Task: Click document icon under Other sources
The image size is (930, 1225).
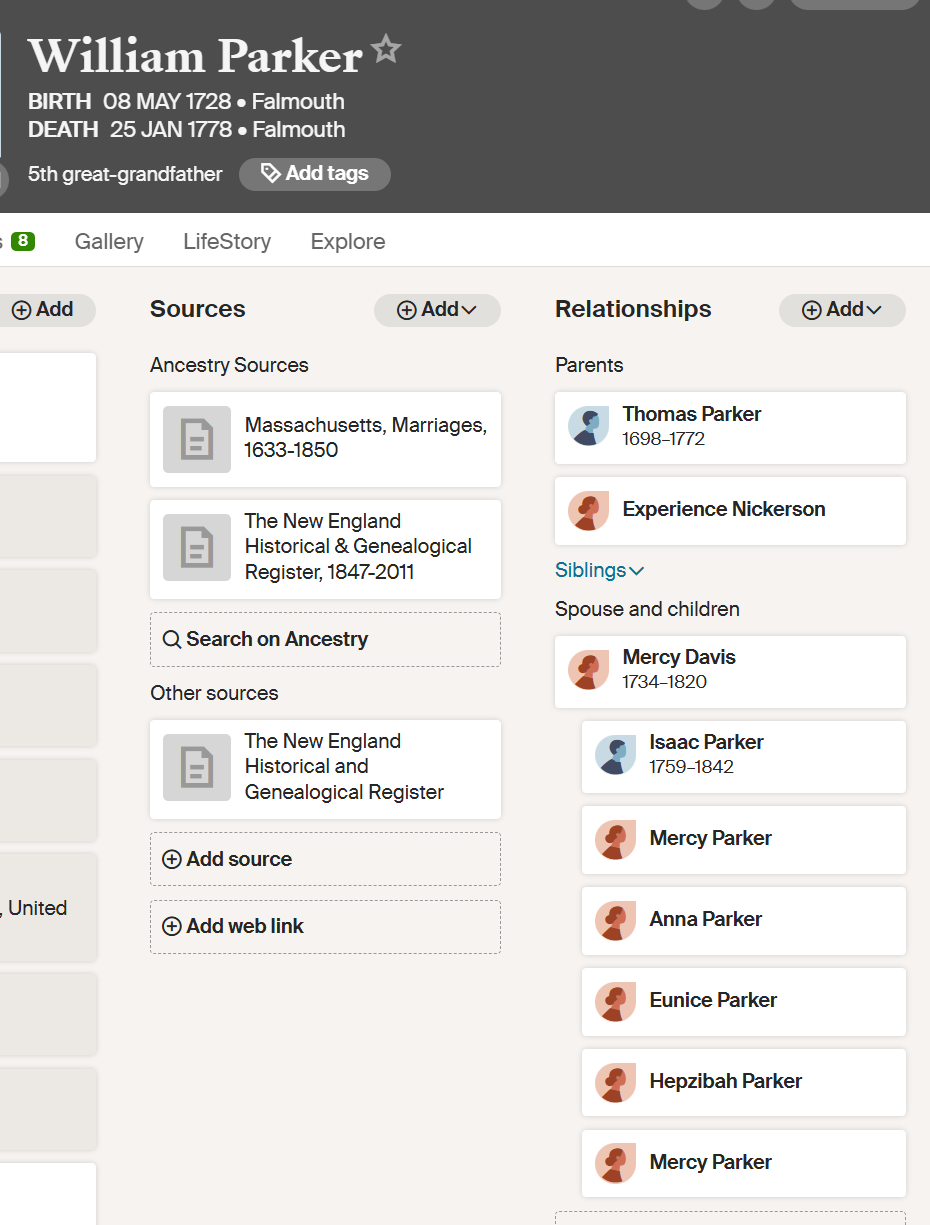Action: (x=197, y=767)
